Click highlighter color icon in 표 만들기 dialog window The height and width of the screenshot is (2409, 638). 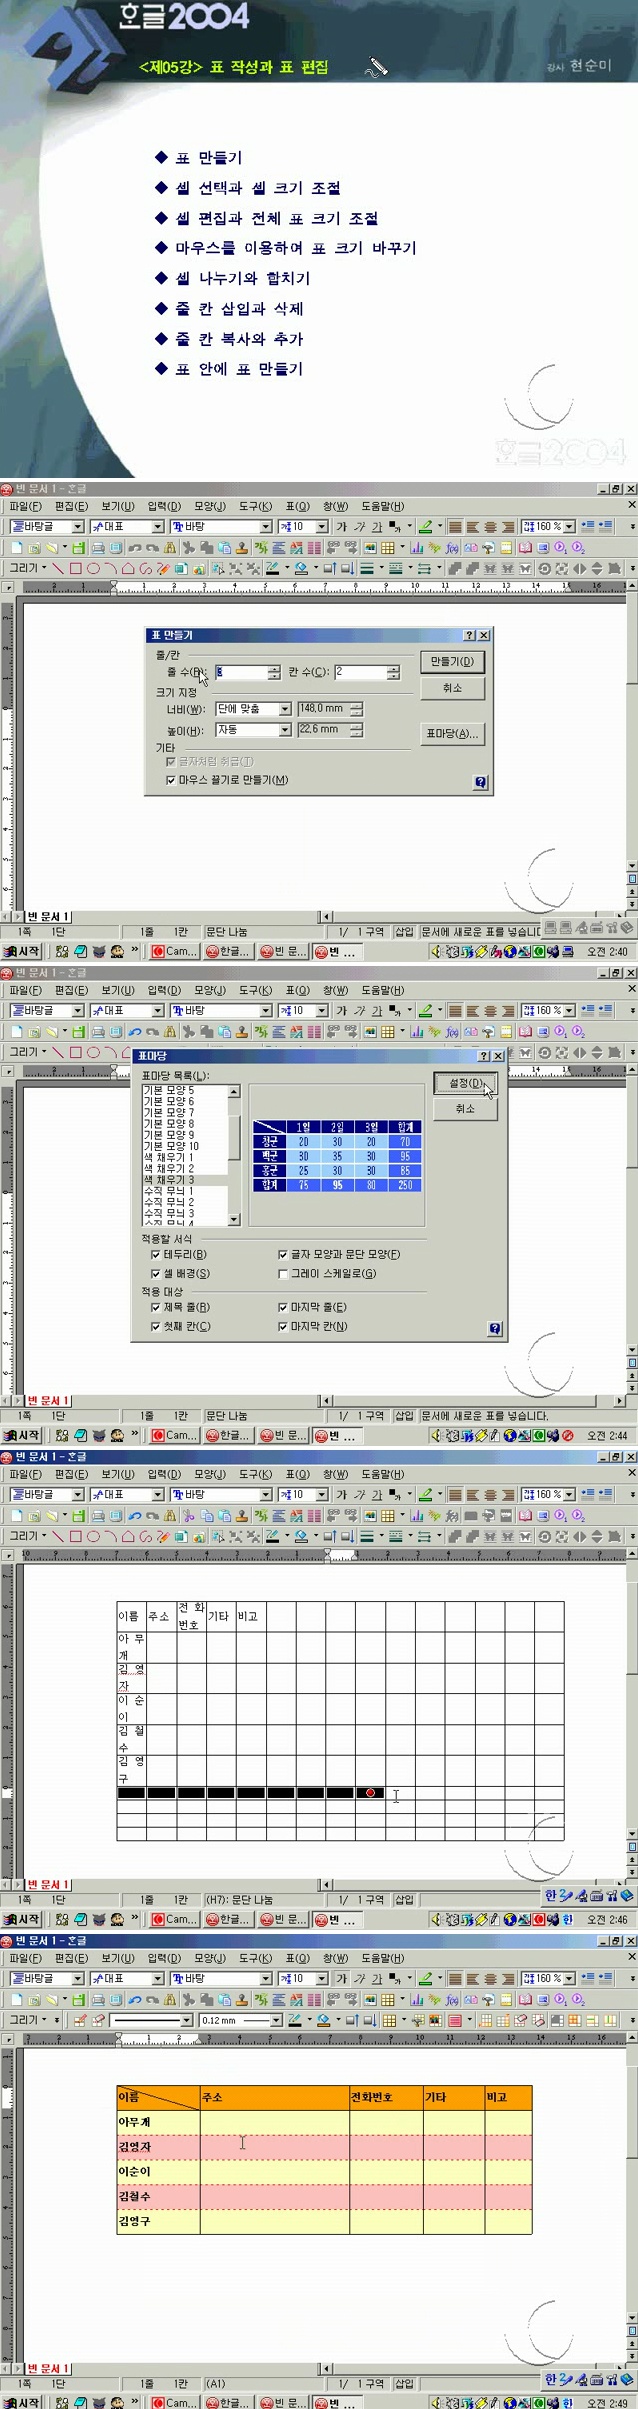coord(426,526)
